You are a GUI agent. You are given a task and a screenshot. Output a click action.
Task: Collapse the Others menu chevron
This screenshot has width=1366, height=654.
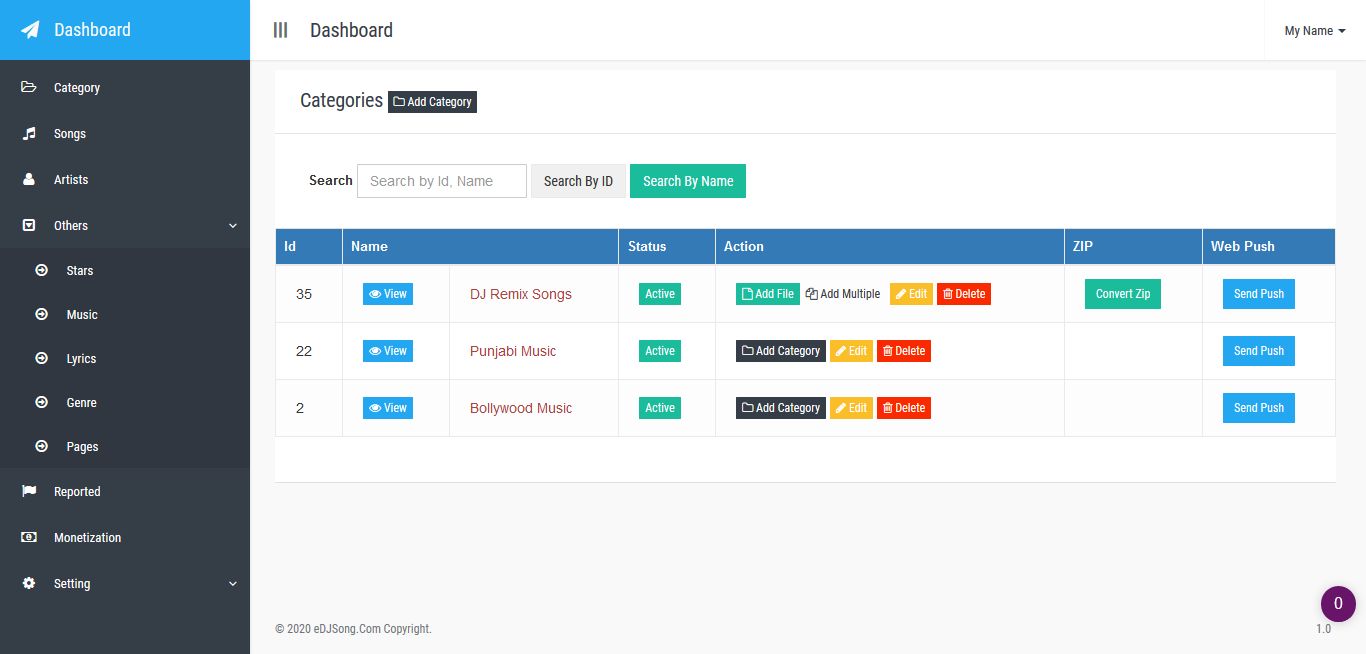pyautogui.click(x=233, y=226)
